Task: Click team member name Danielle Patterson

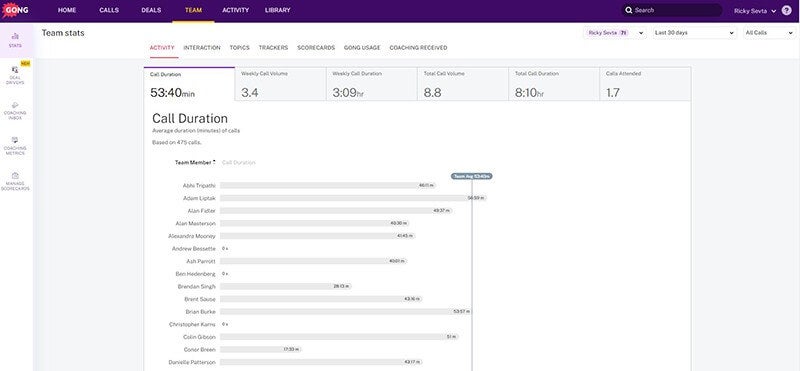Action: point(192,362)
